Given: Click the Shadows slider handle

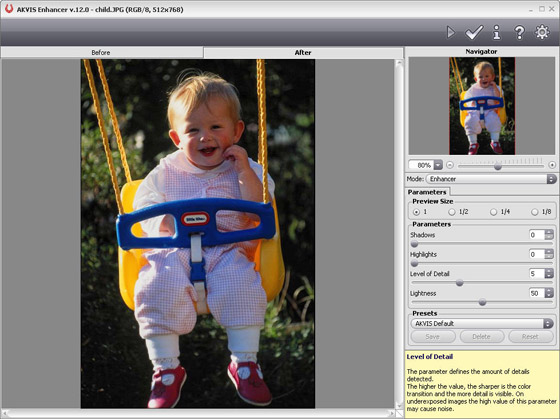Looking at the screenshot, I should point(414,244).
